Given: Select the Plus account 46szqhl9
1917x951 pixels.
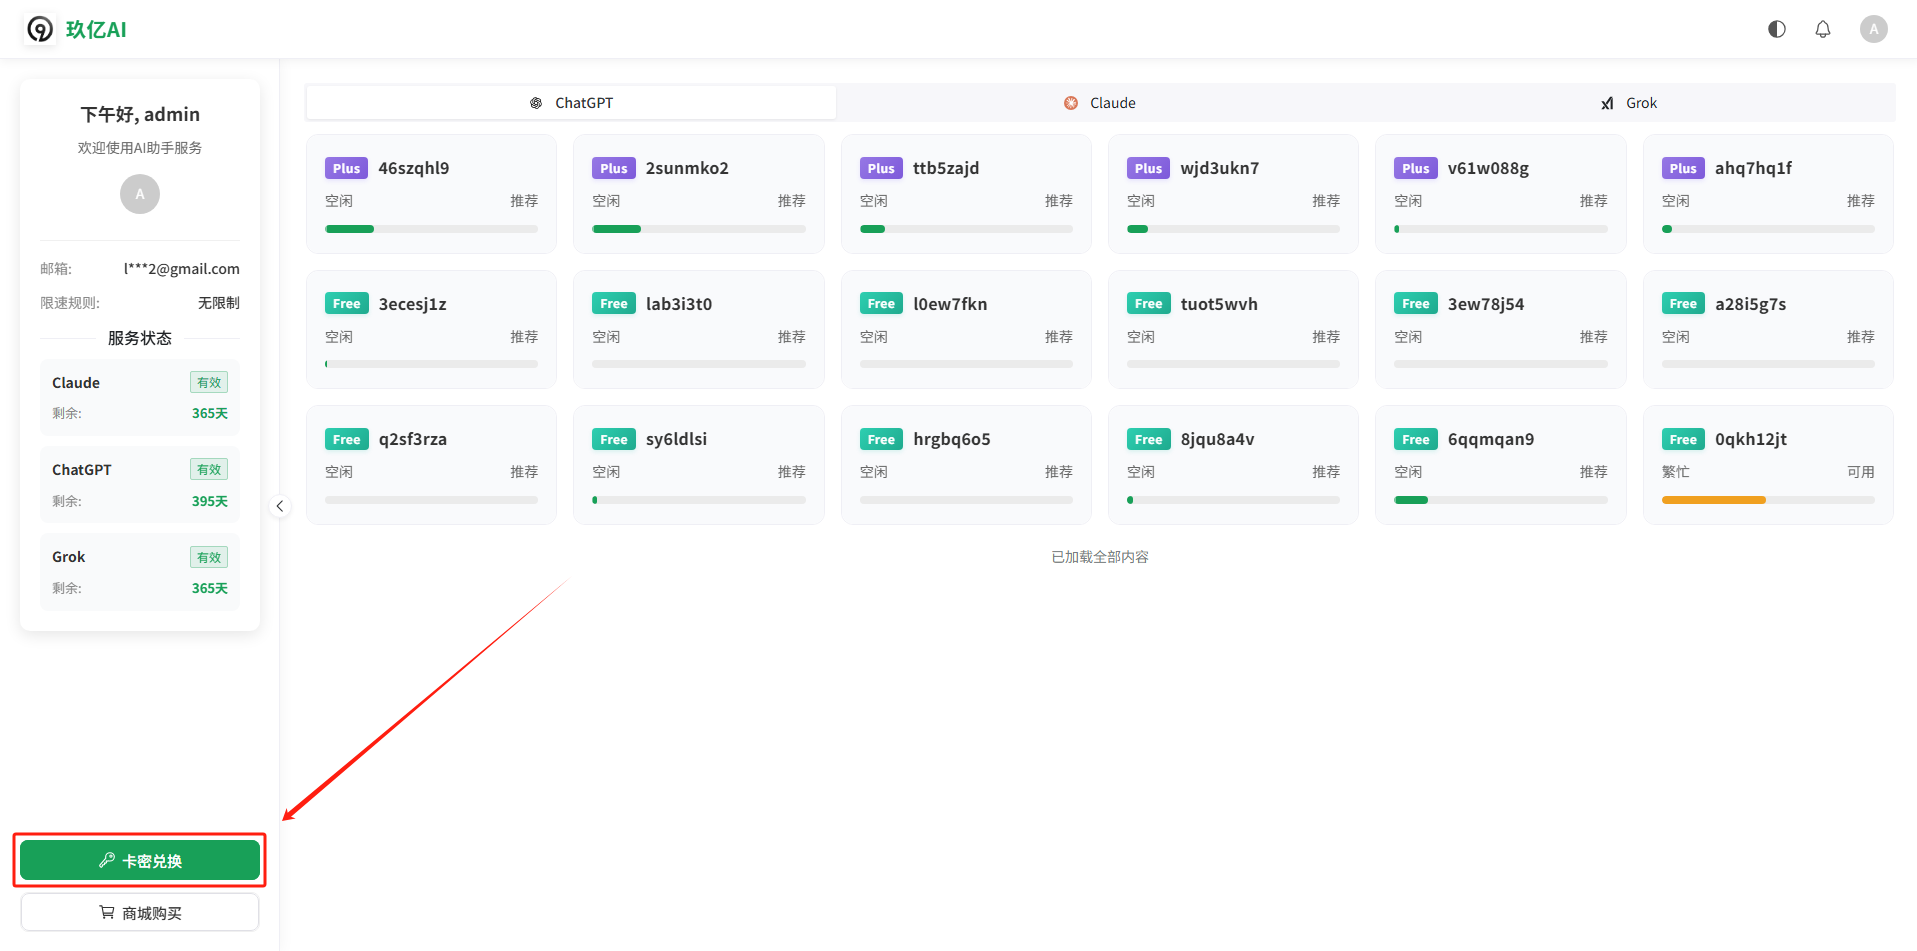Looking at the screenshot, I should pos(431,194).
